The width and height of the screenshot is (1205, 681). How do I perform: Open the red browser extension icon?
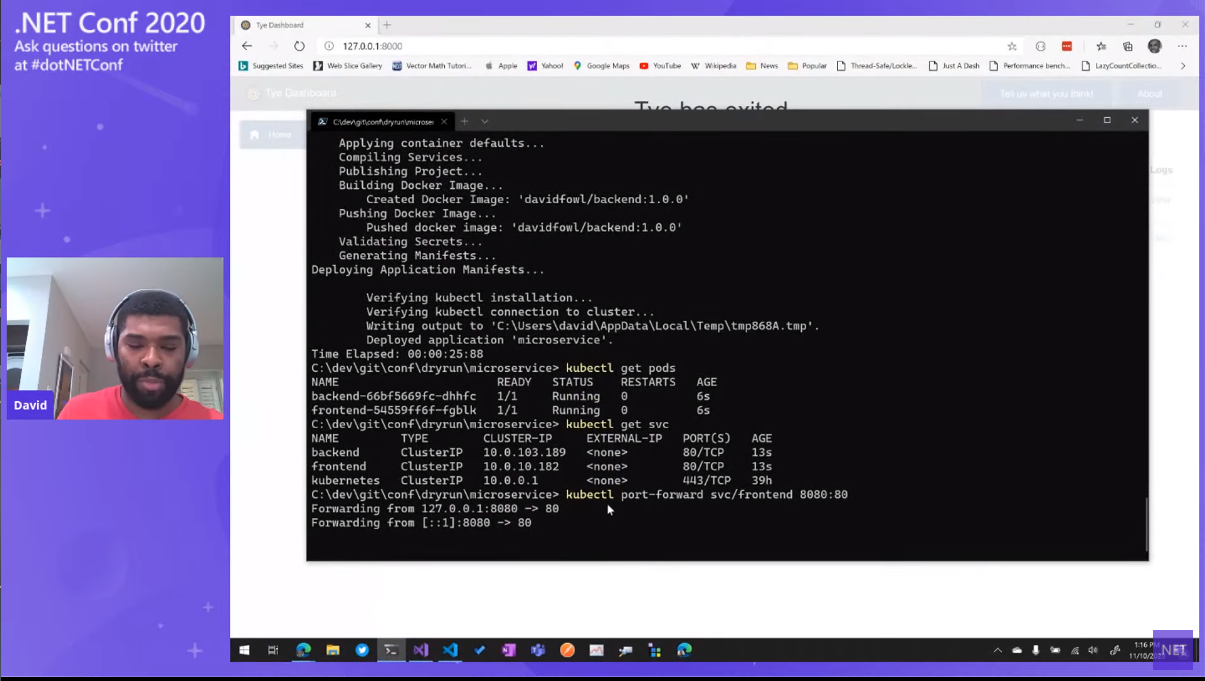point(1067,46)
